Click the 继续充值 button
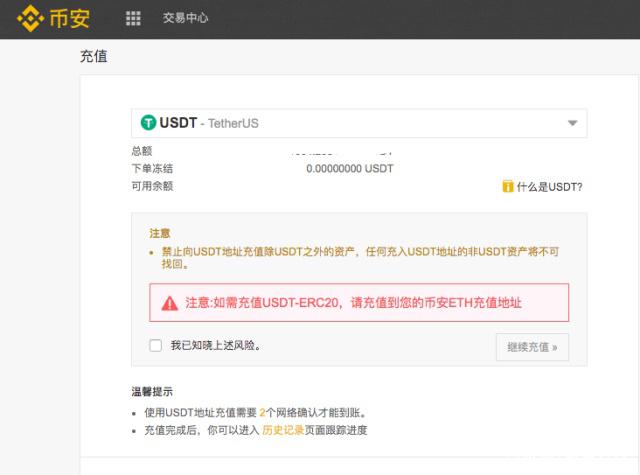 (x=532, y=347)
